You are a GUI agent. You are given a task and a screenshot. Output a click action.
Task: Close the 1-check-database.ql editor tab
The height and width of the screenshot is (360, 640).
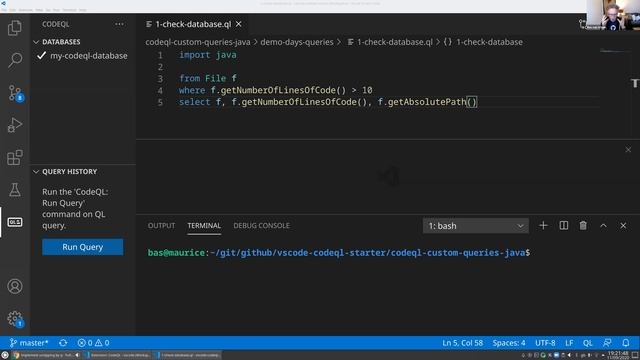click(x=239, y=24)
